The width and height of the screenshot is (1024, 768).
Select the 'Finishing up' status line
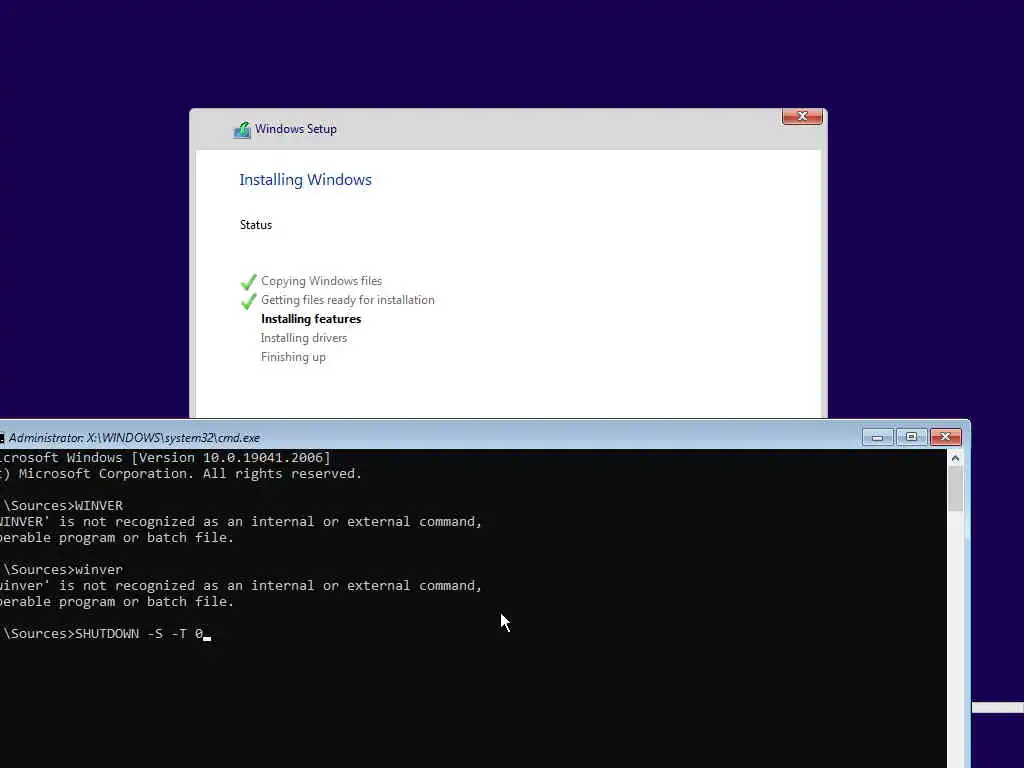[293, 357]
